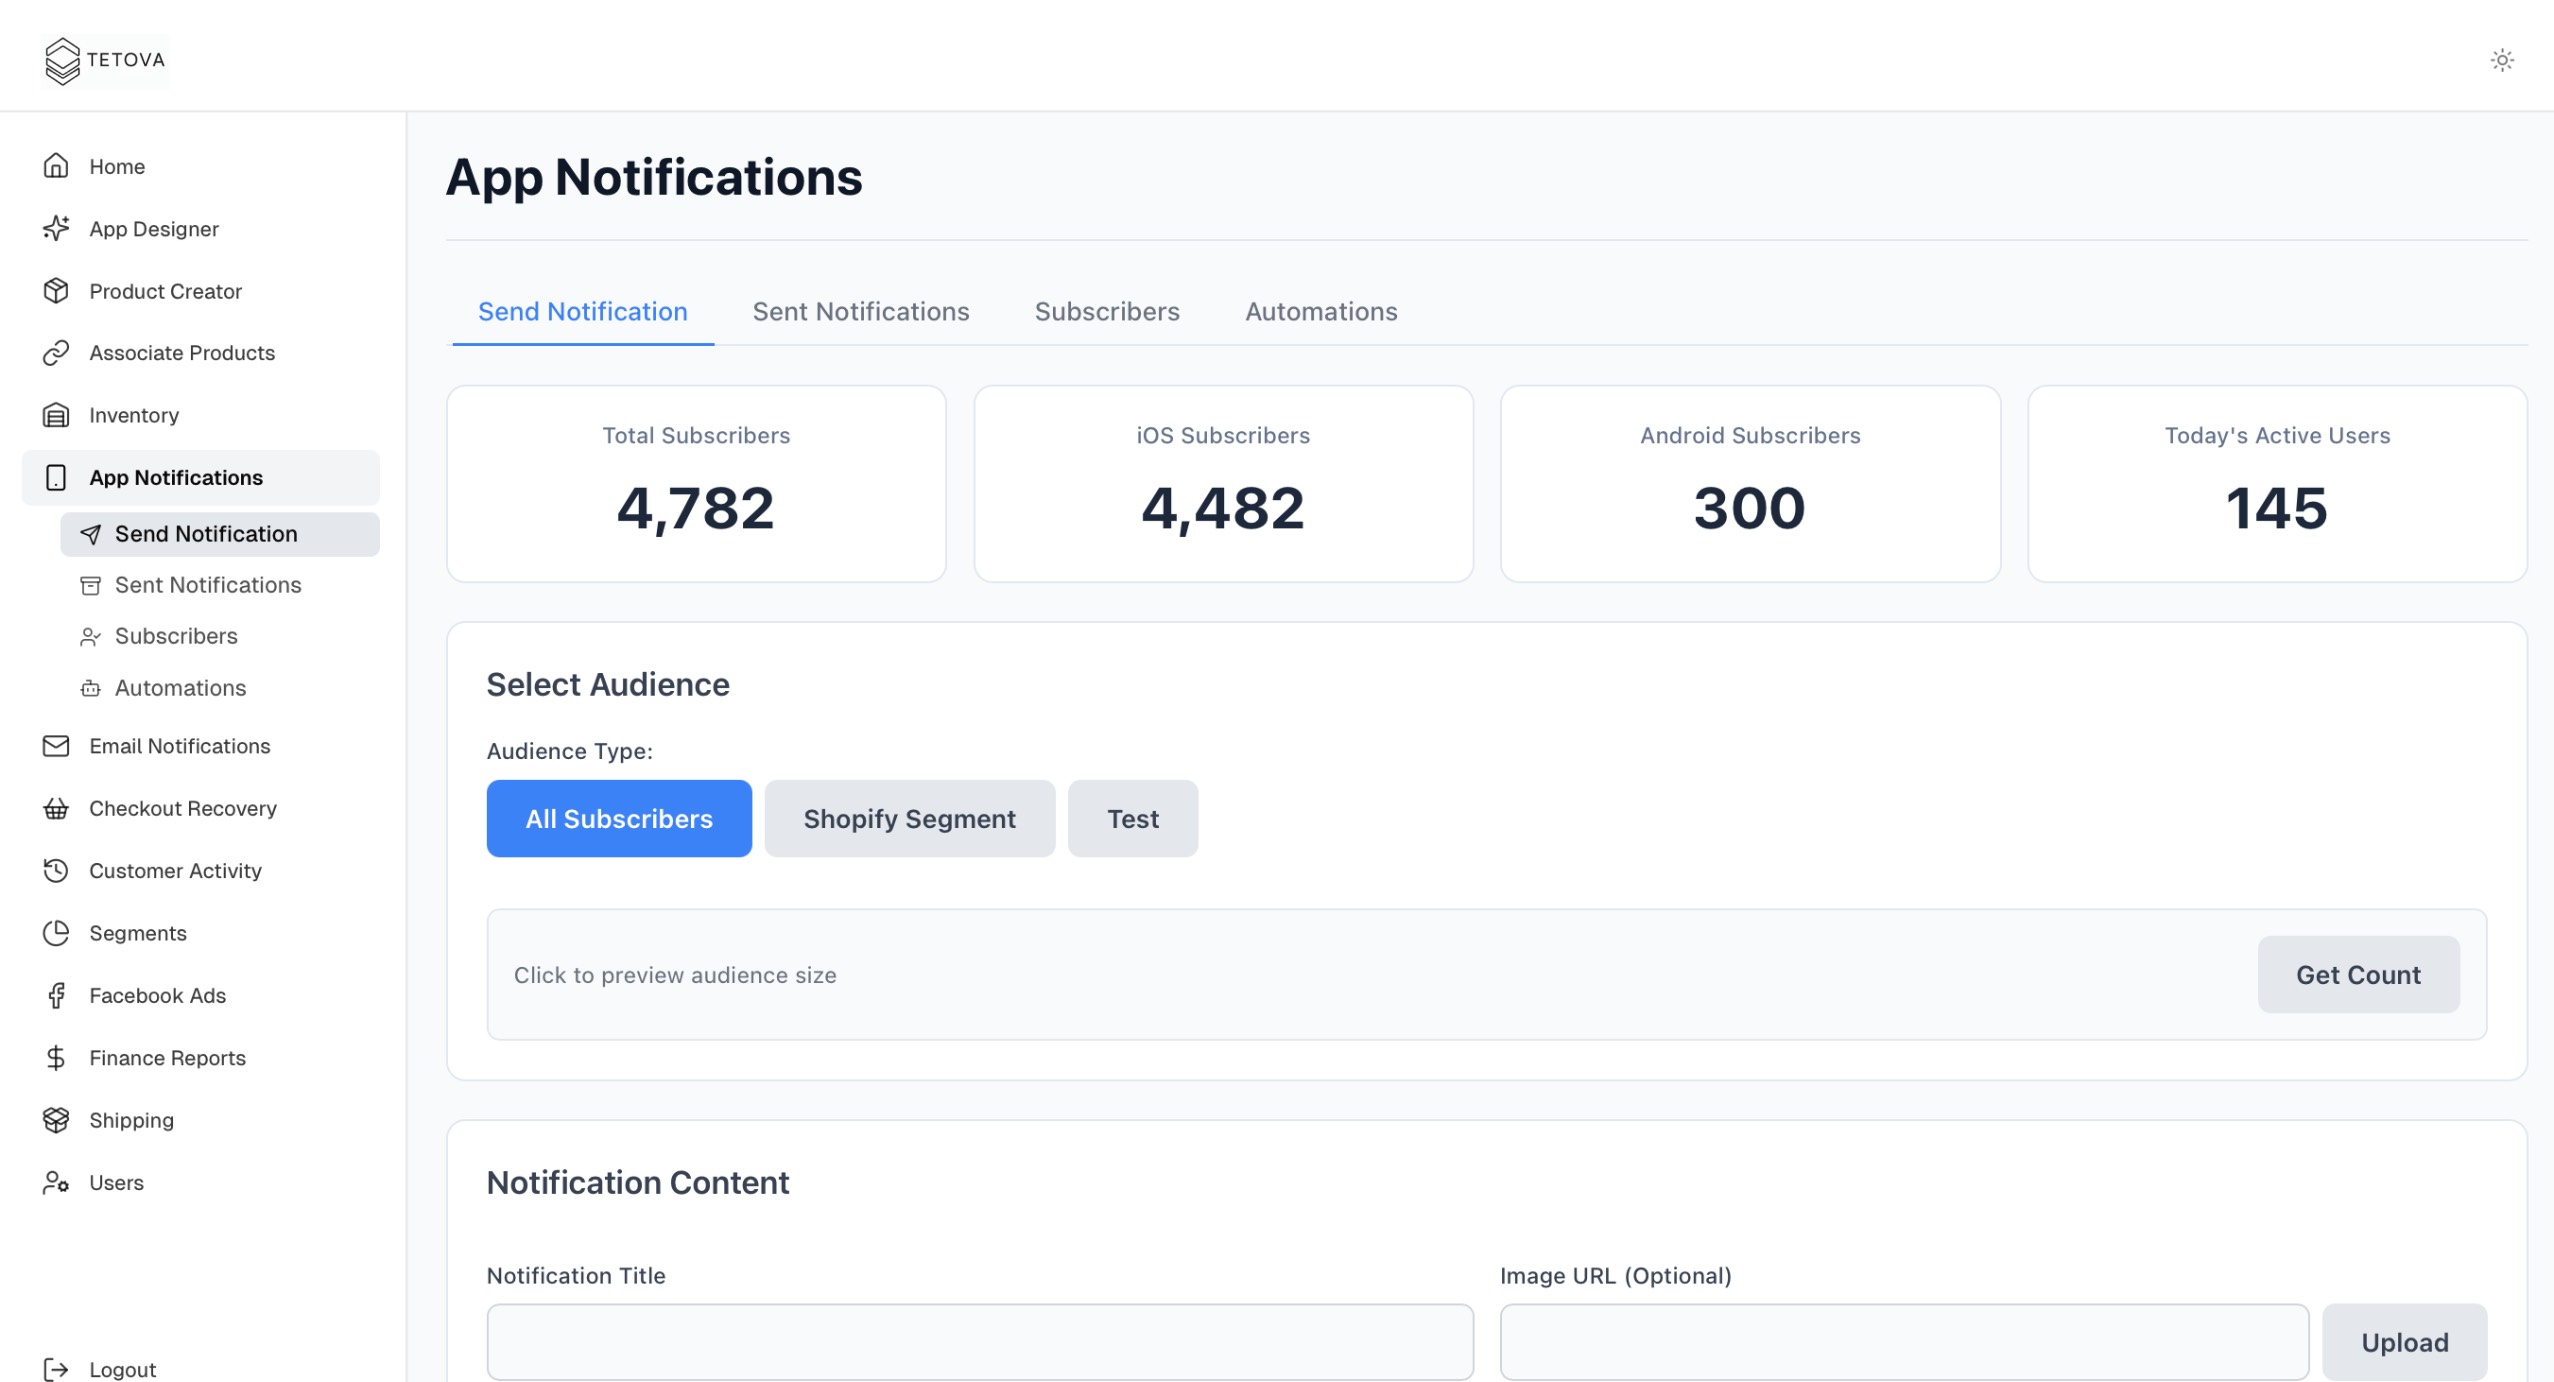This screenshot has height=1382, width=2554.
Task: Open the Automations tab
Action: pos(1321,311)
